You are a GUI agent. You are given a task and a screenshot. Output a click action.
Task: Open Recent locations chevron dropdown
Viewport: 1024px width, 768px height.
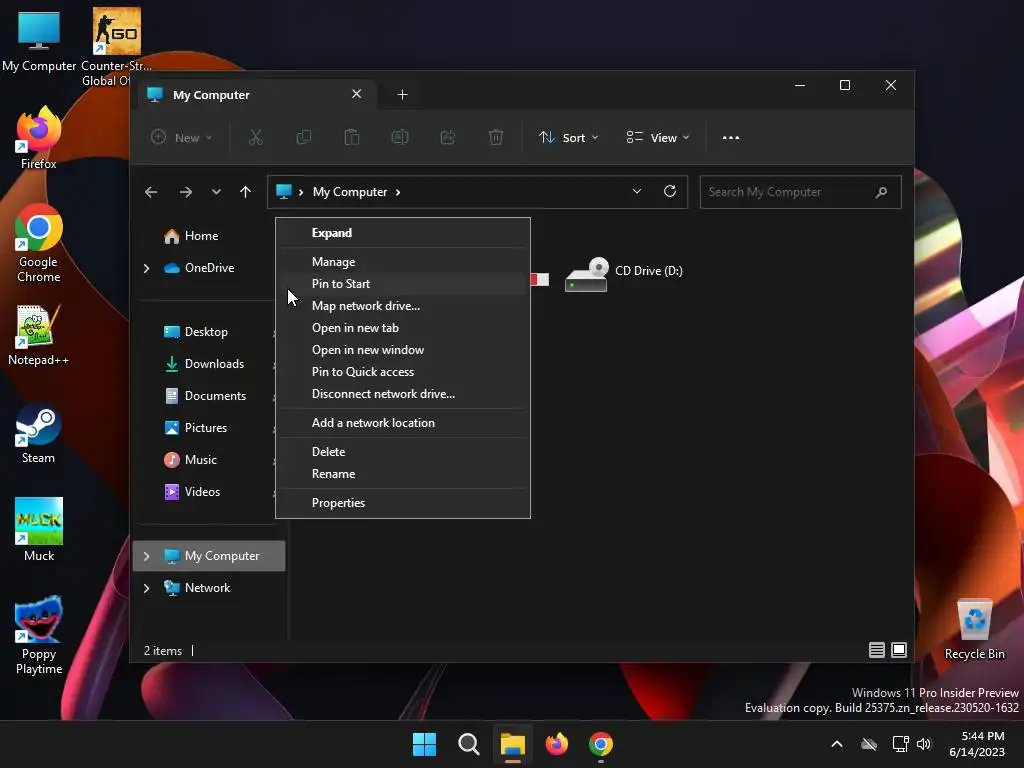[216, 192]
